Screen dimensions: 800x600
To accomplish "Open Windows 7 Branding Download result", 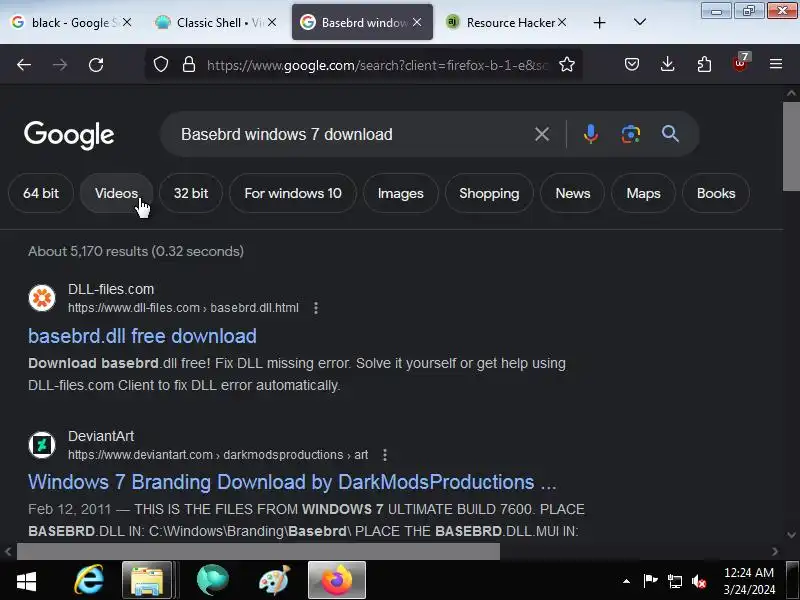I will (x=292, y=482).
